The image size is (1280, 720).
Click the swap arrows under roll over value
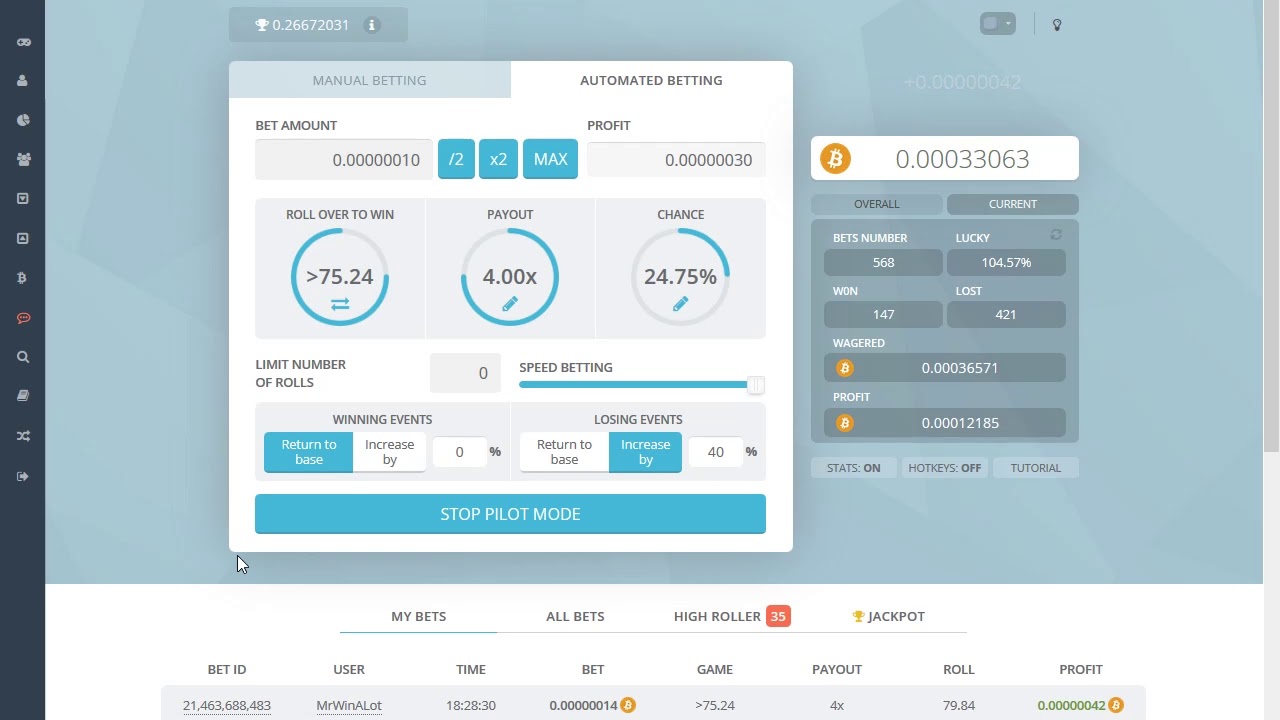coord(340,304)
